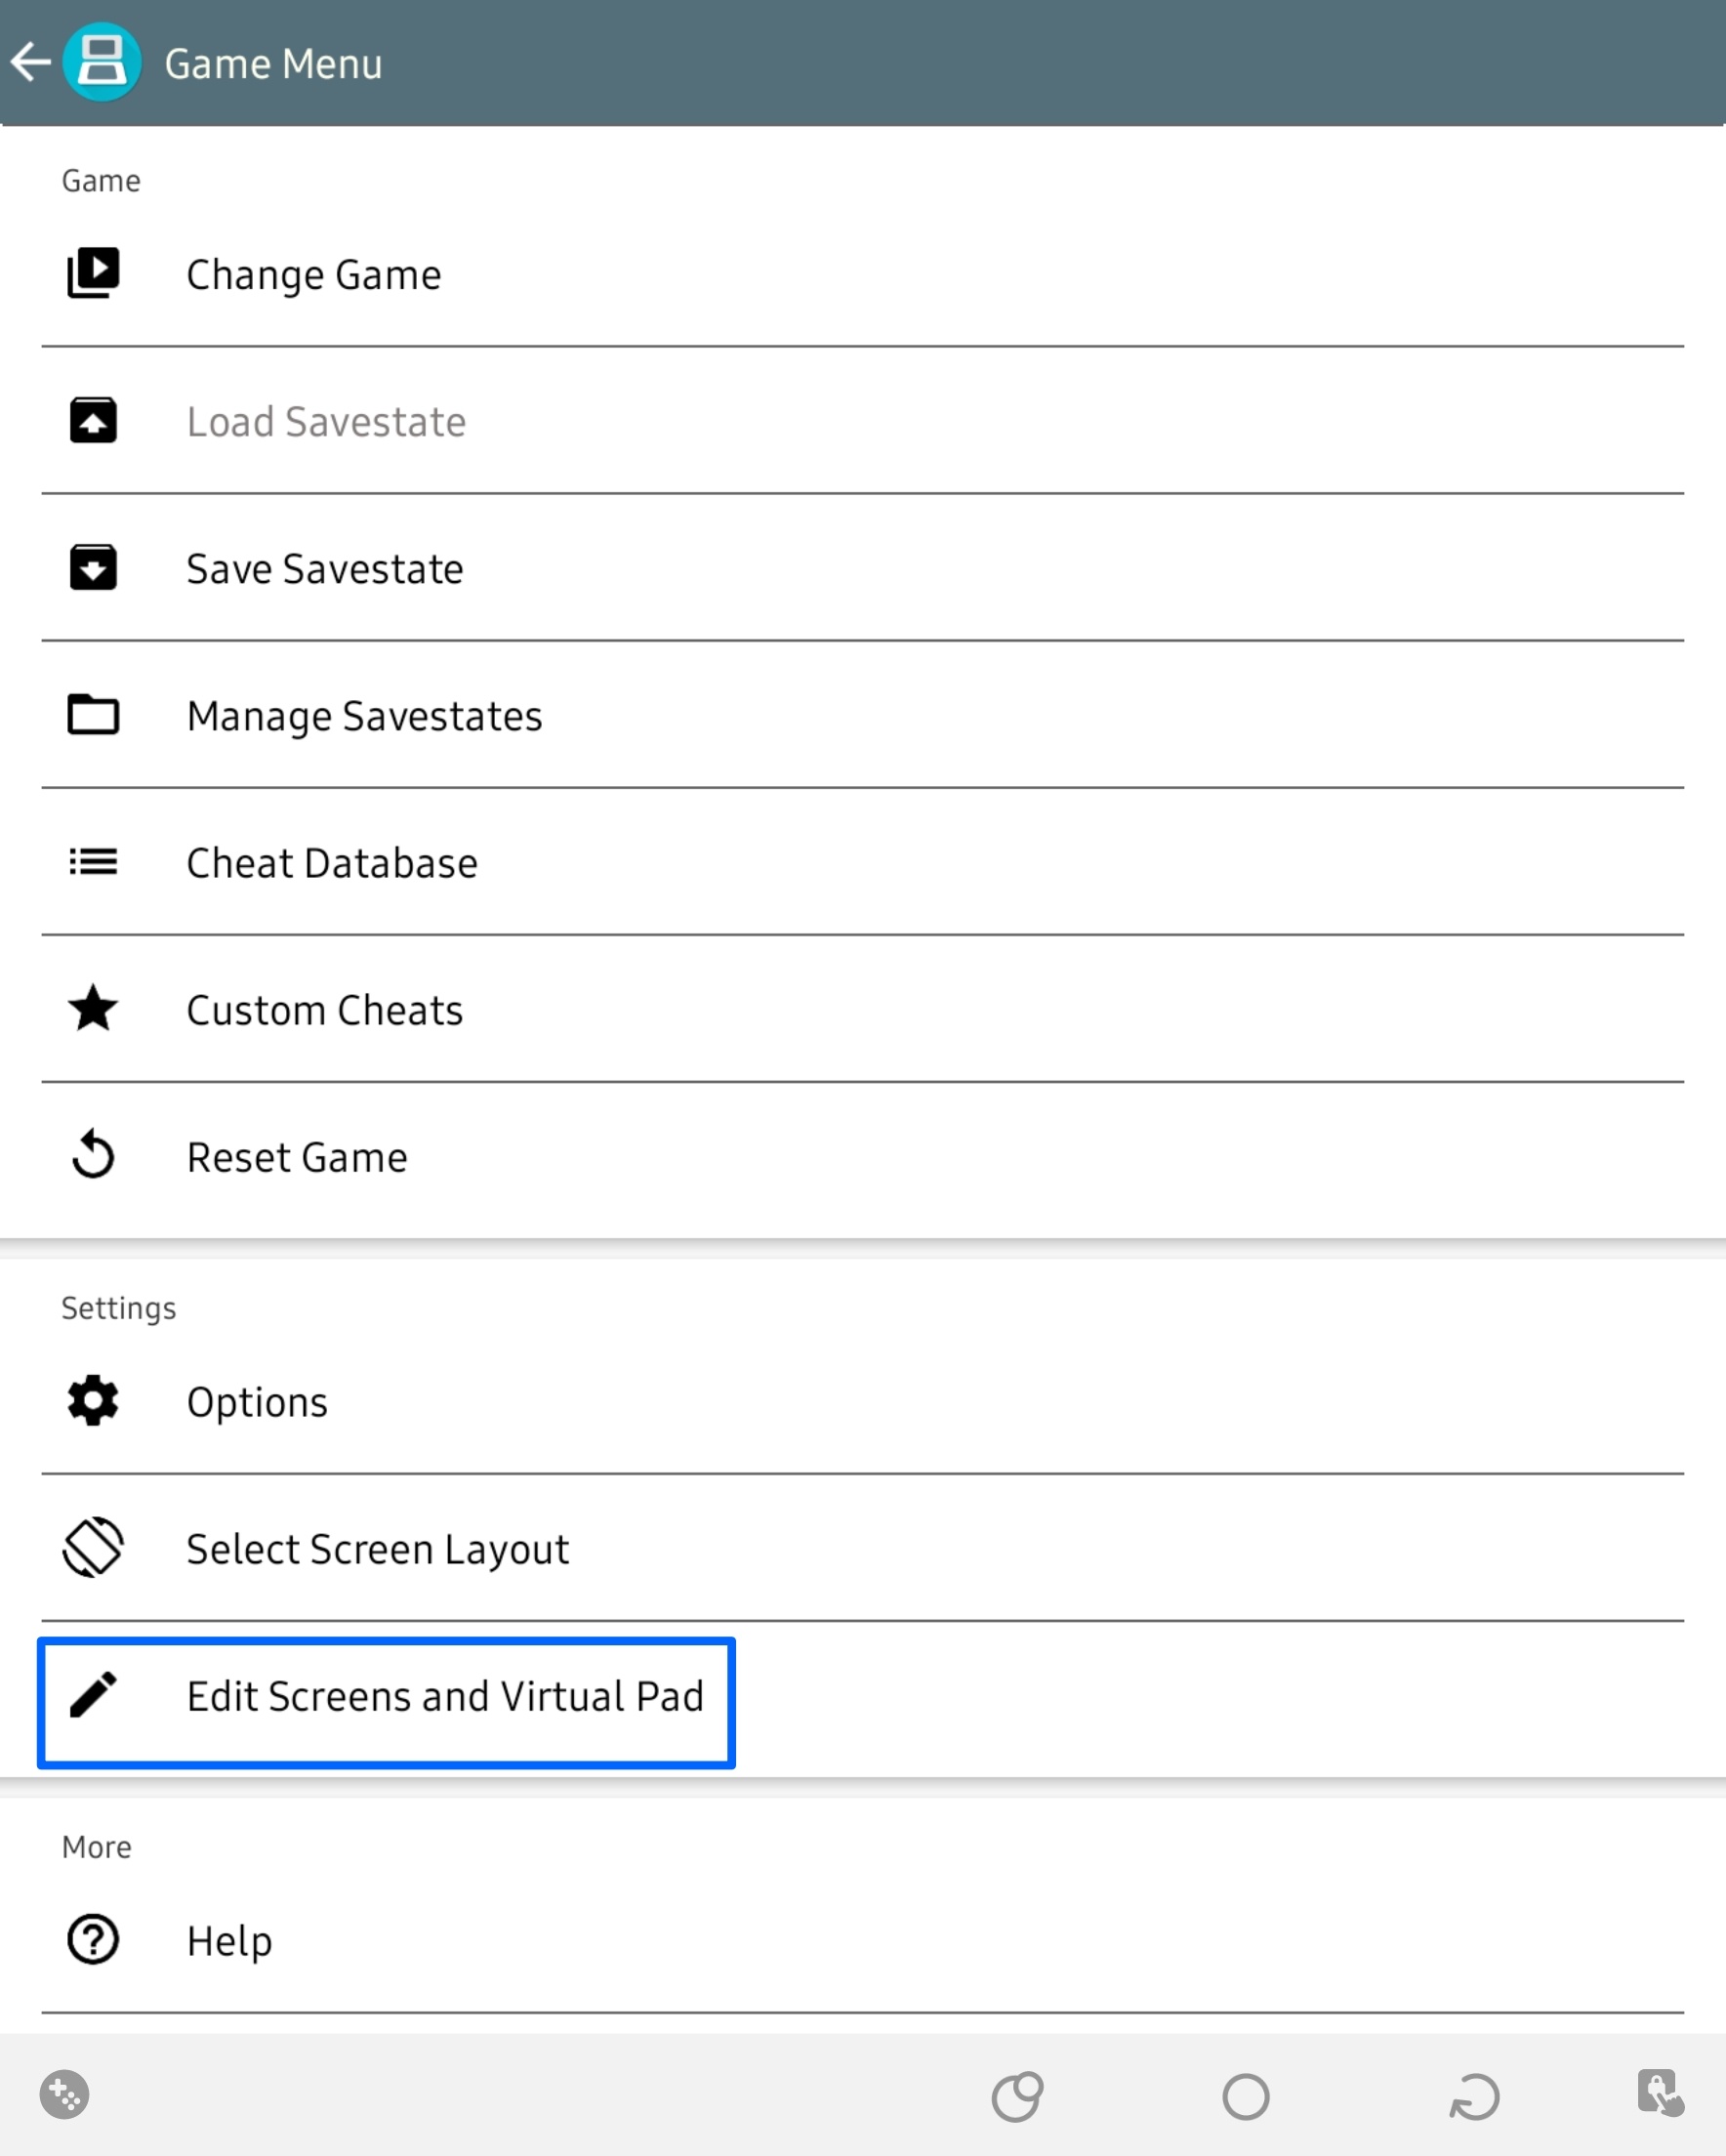The image size is (1726, 2156).
Task: Click the screen rotation layout icon
Action: point(93,1547)
